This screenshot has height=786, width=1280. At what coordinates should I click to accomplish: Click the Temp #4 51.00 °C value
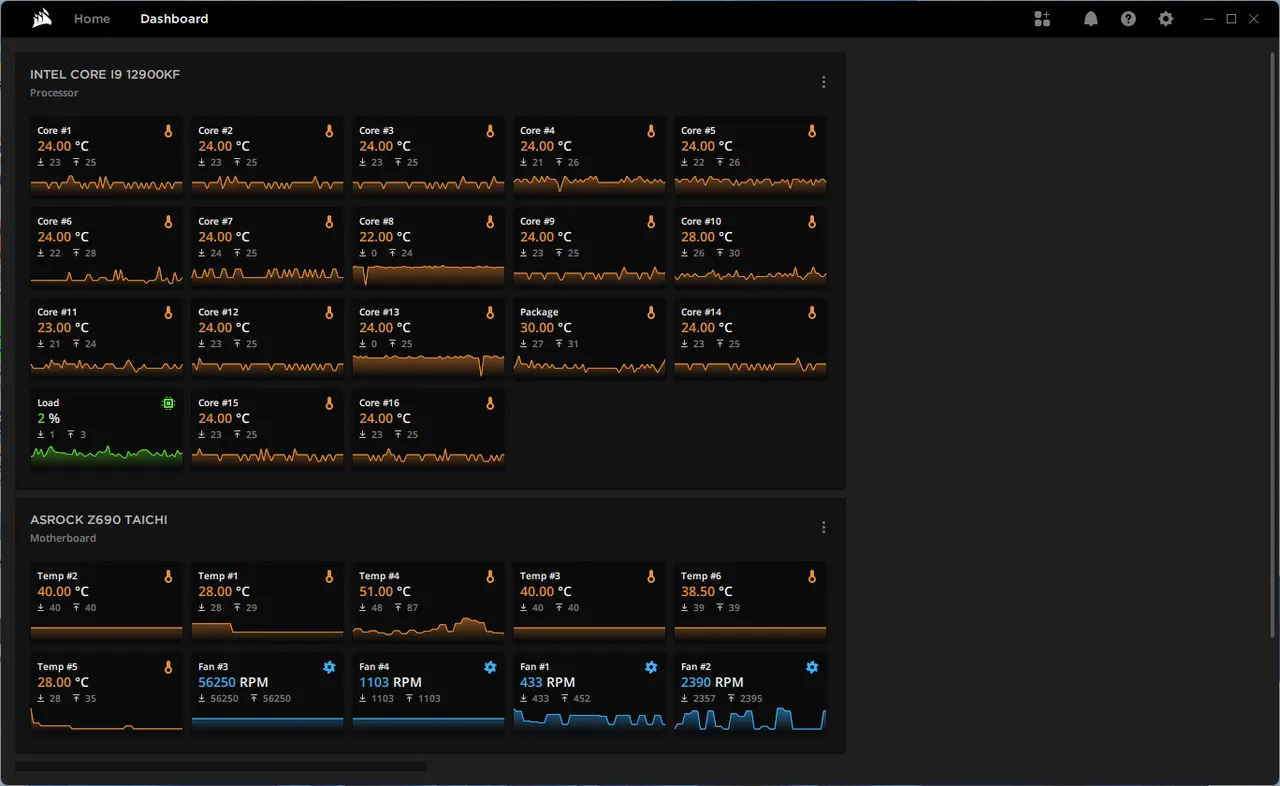pyautogui.click(x=384, y=592)
